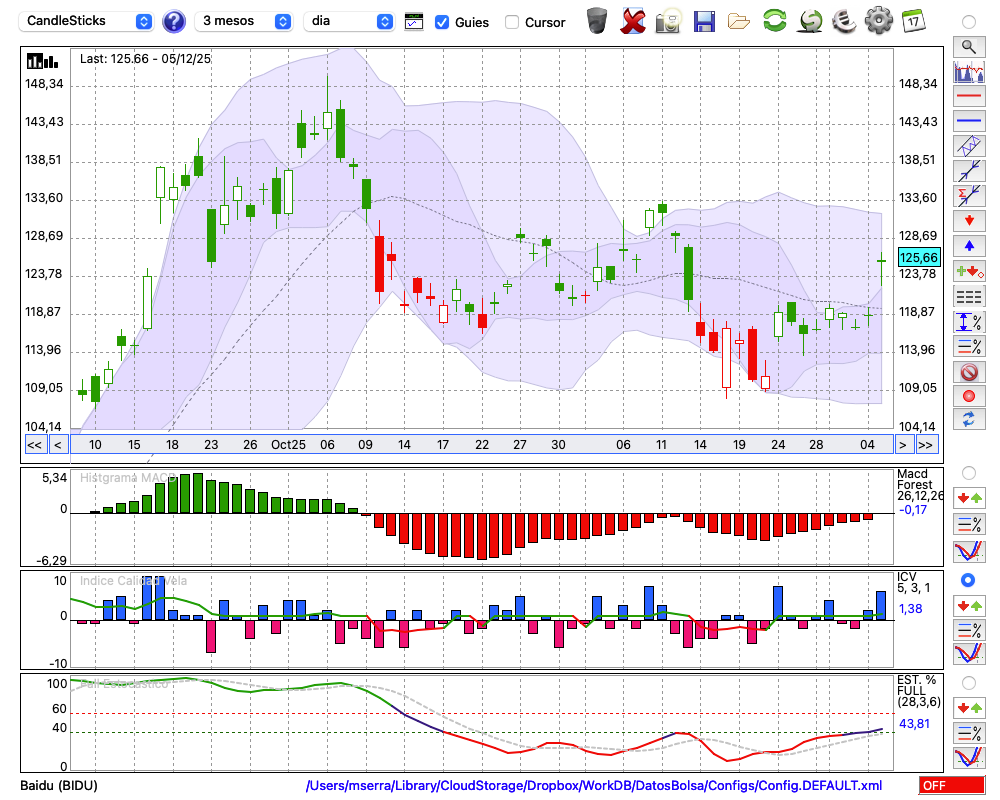Open the settings gear icon
Viewport: 1000px width, 800px height.
[x=878, y=21]
